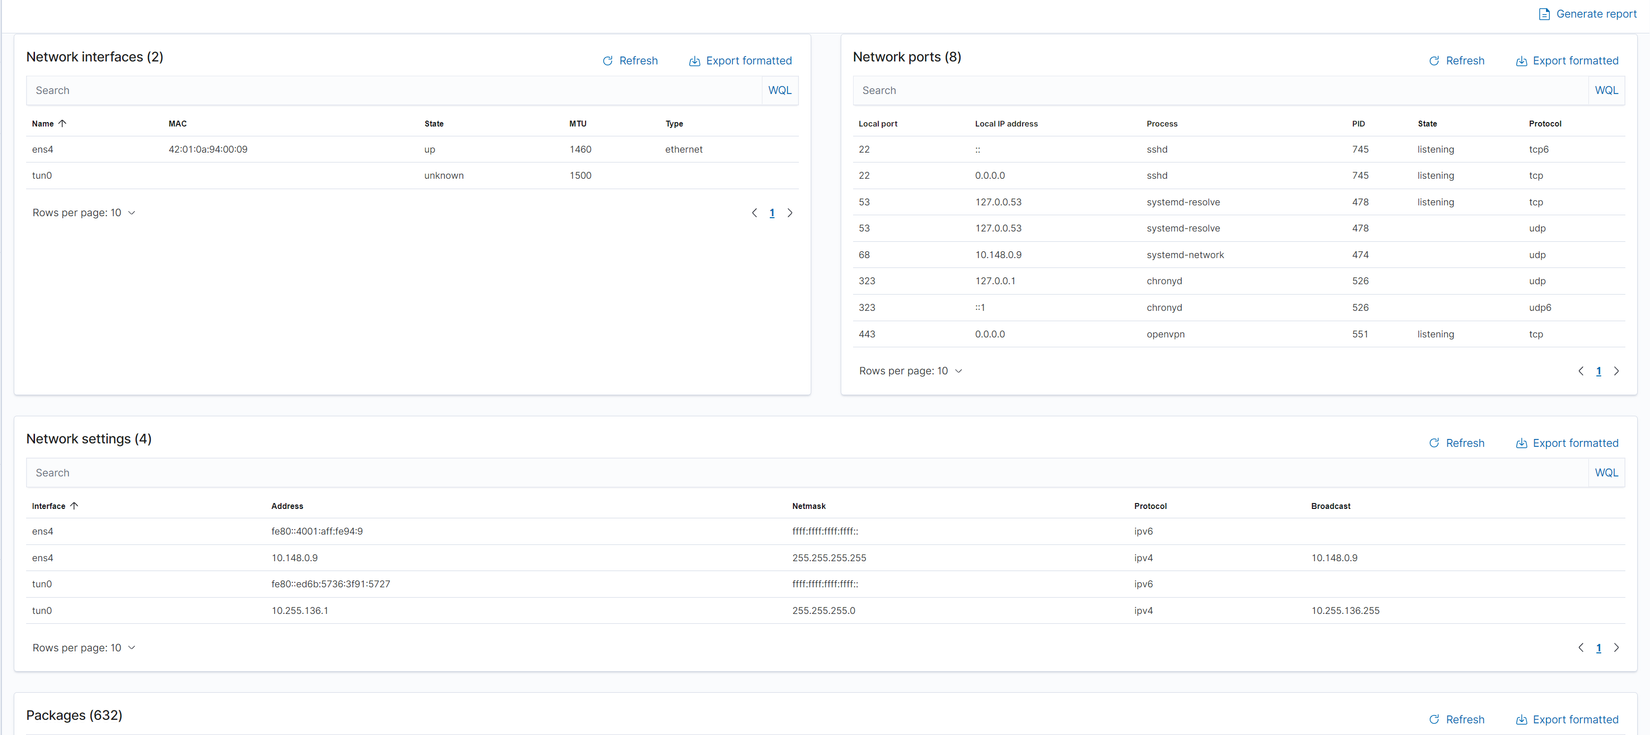Click the tcp6 protocol cell

[1539, 150]
